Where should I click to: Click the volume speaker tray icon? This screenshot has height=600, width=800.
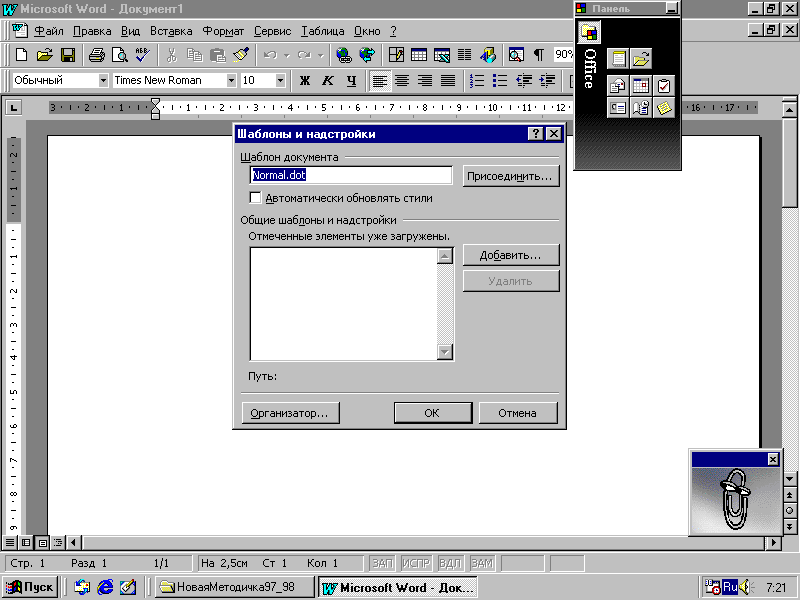(x=746, y=587)
